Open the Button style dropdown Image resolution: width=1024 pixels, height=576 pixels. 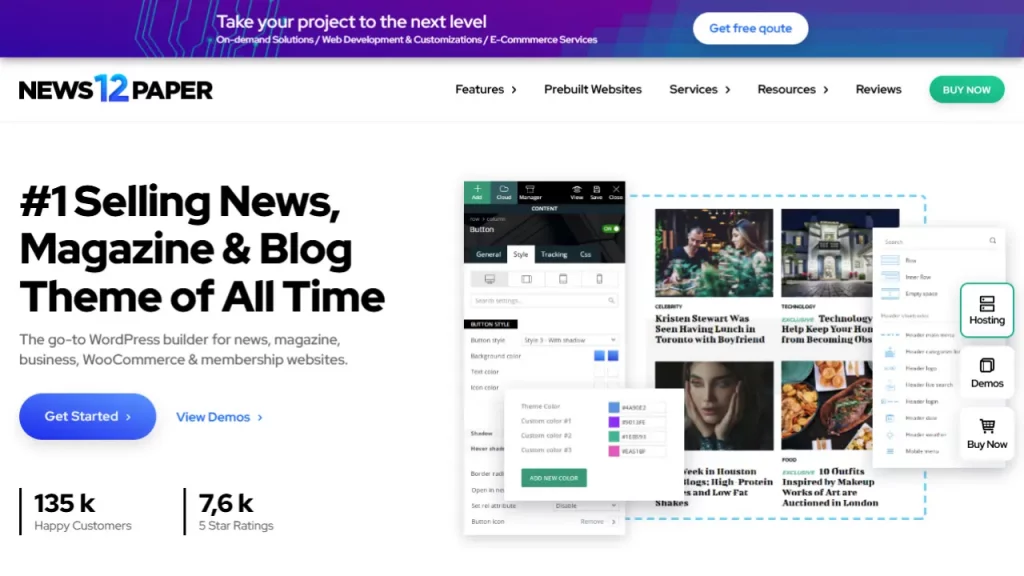point(570,340)
